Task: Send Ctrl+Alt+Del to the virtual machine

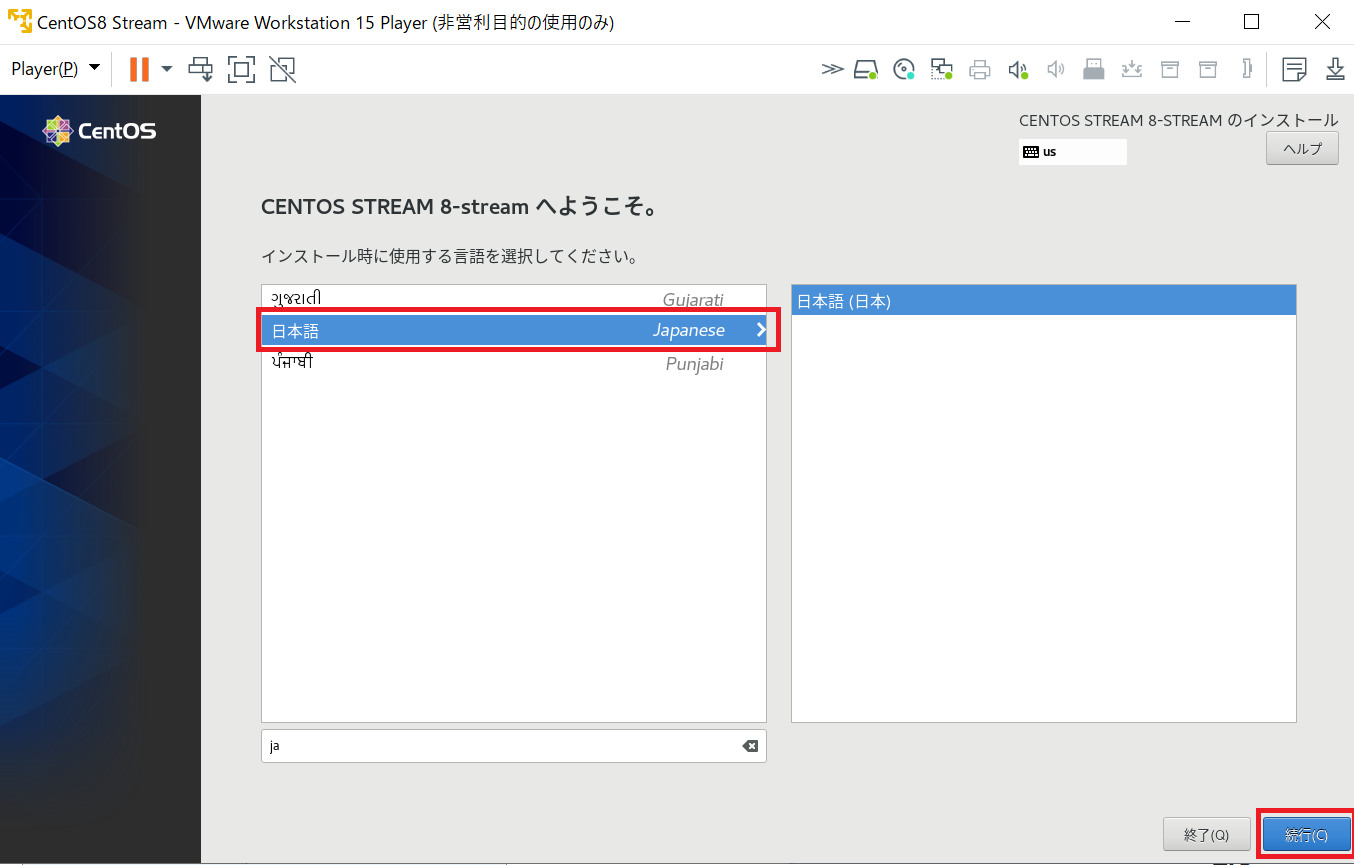Action: (x=202, y=69)
